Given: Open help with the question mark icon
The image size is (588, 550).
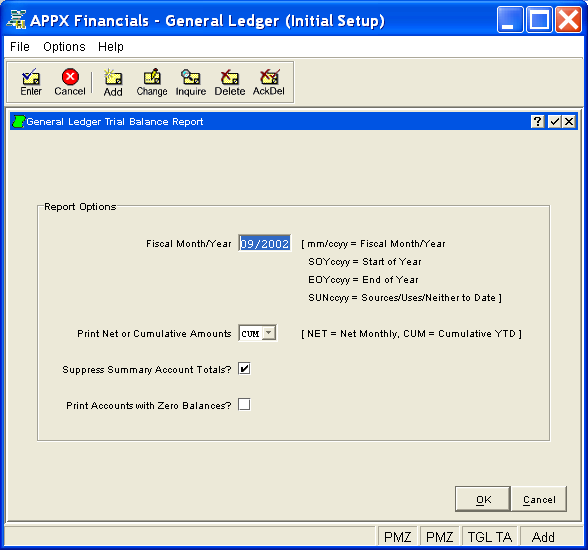Looking at the screenshot, I should click(x=537, y=121).
